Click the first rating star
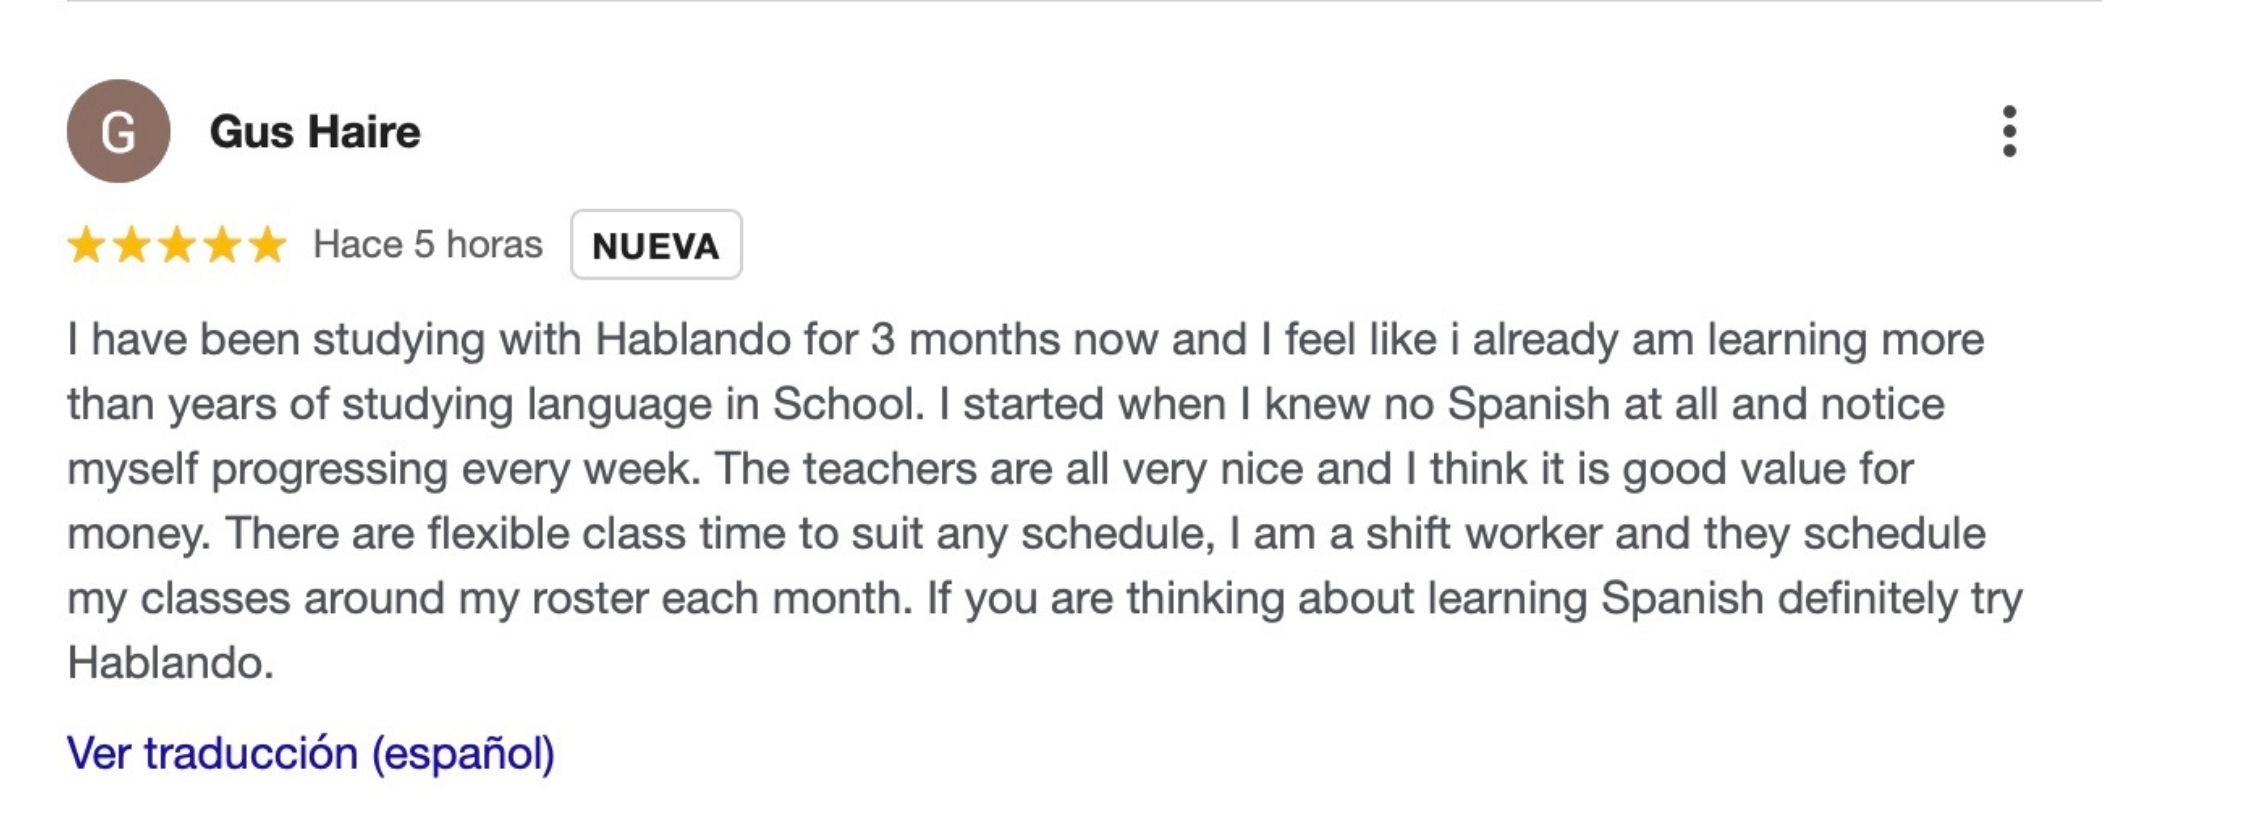This screenshot has height=822, width=2266. pyautogui.click(x=86, y=245)
